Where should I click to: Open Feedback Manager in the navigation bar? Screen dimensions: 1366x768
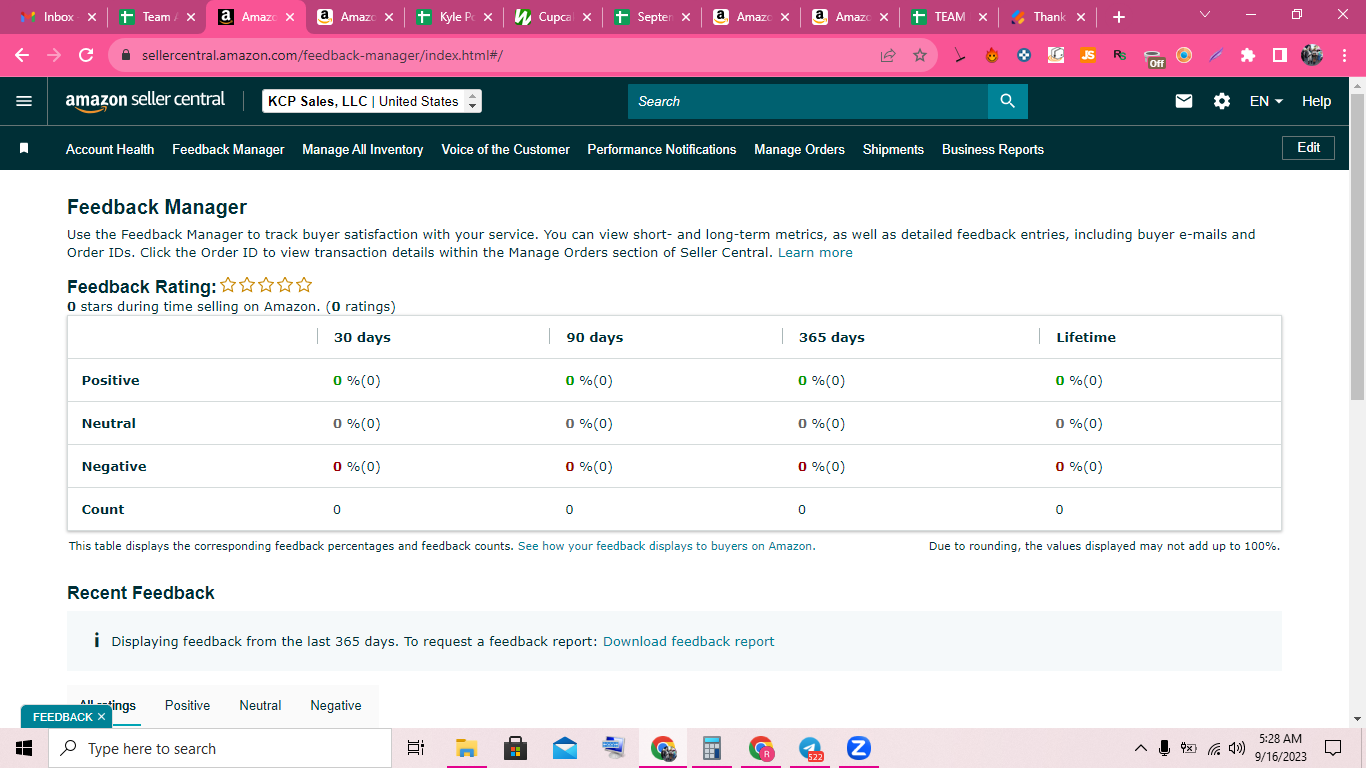(x=228, y=149)
